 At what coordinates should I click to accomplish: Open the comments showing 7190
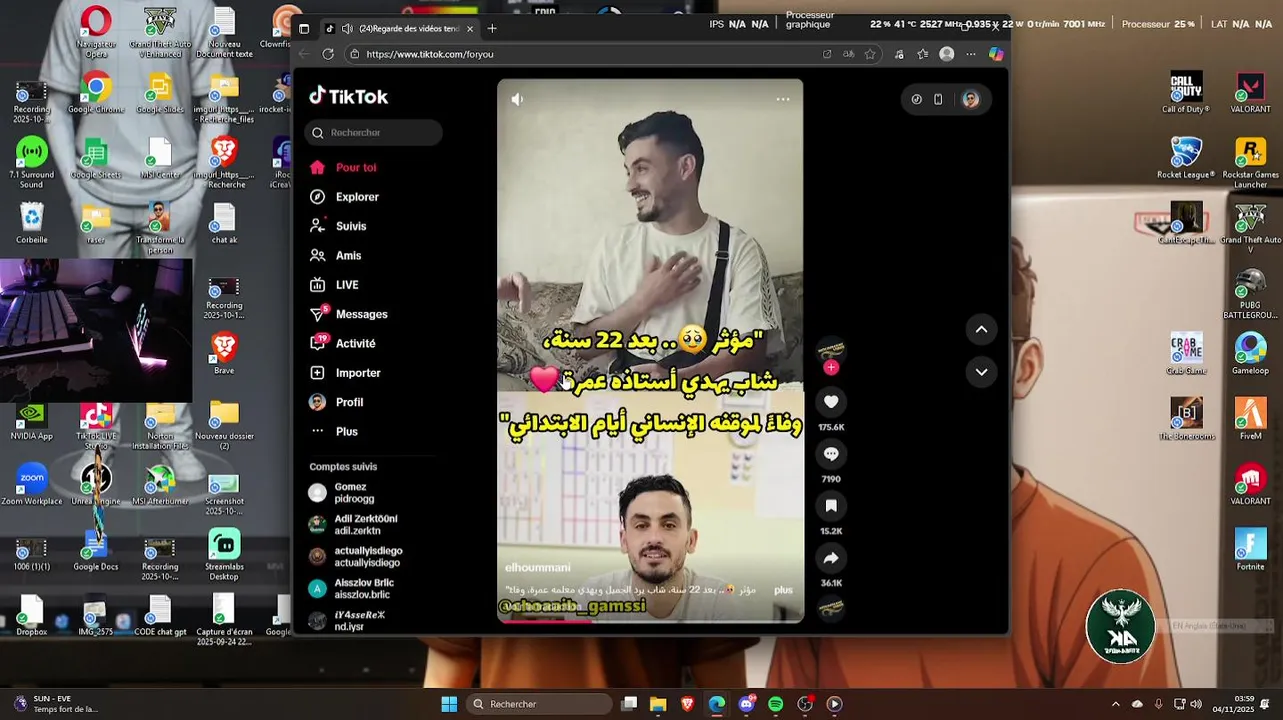click(x=831, y=454)
